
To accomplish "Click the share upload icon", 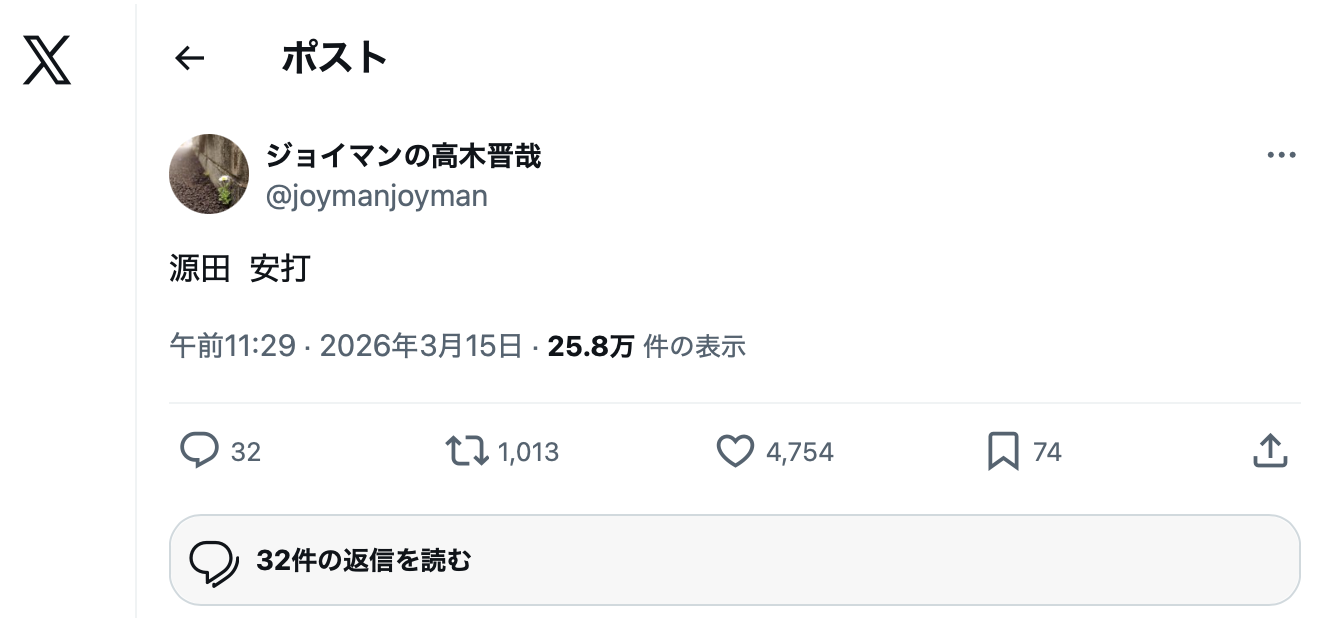I will (x=1269, y=451).
